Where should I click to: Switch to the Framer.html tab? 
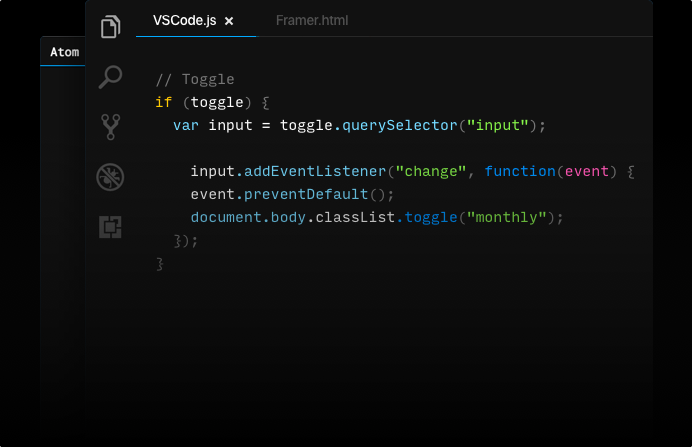pyautogui.click(x=311, y=21)
